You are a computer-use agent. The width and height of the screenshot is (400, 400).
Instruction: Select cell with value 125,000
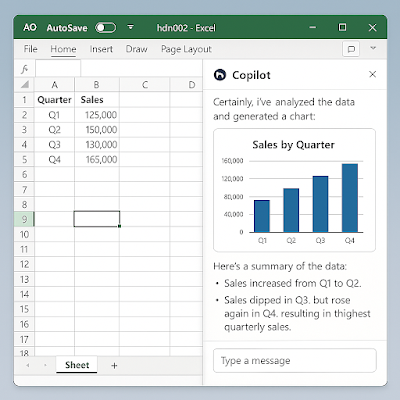[x=97, y=115]
